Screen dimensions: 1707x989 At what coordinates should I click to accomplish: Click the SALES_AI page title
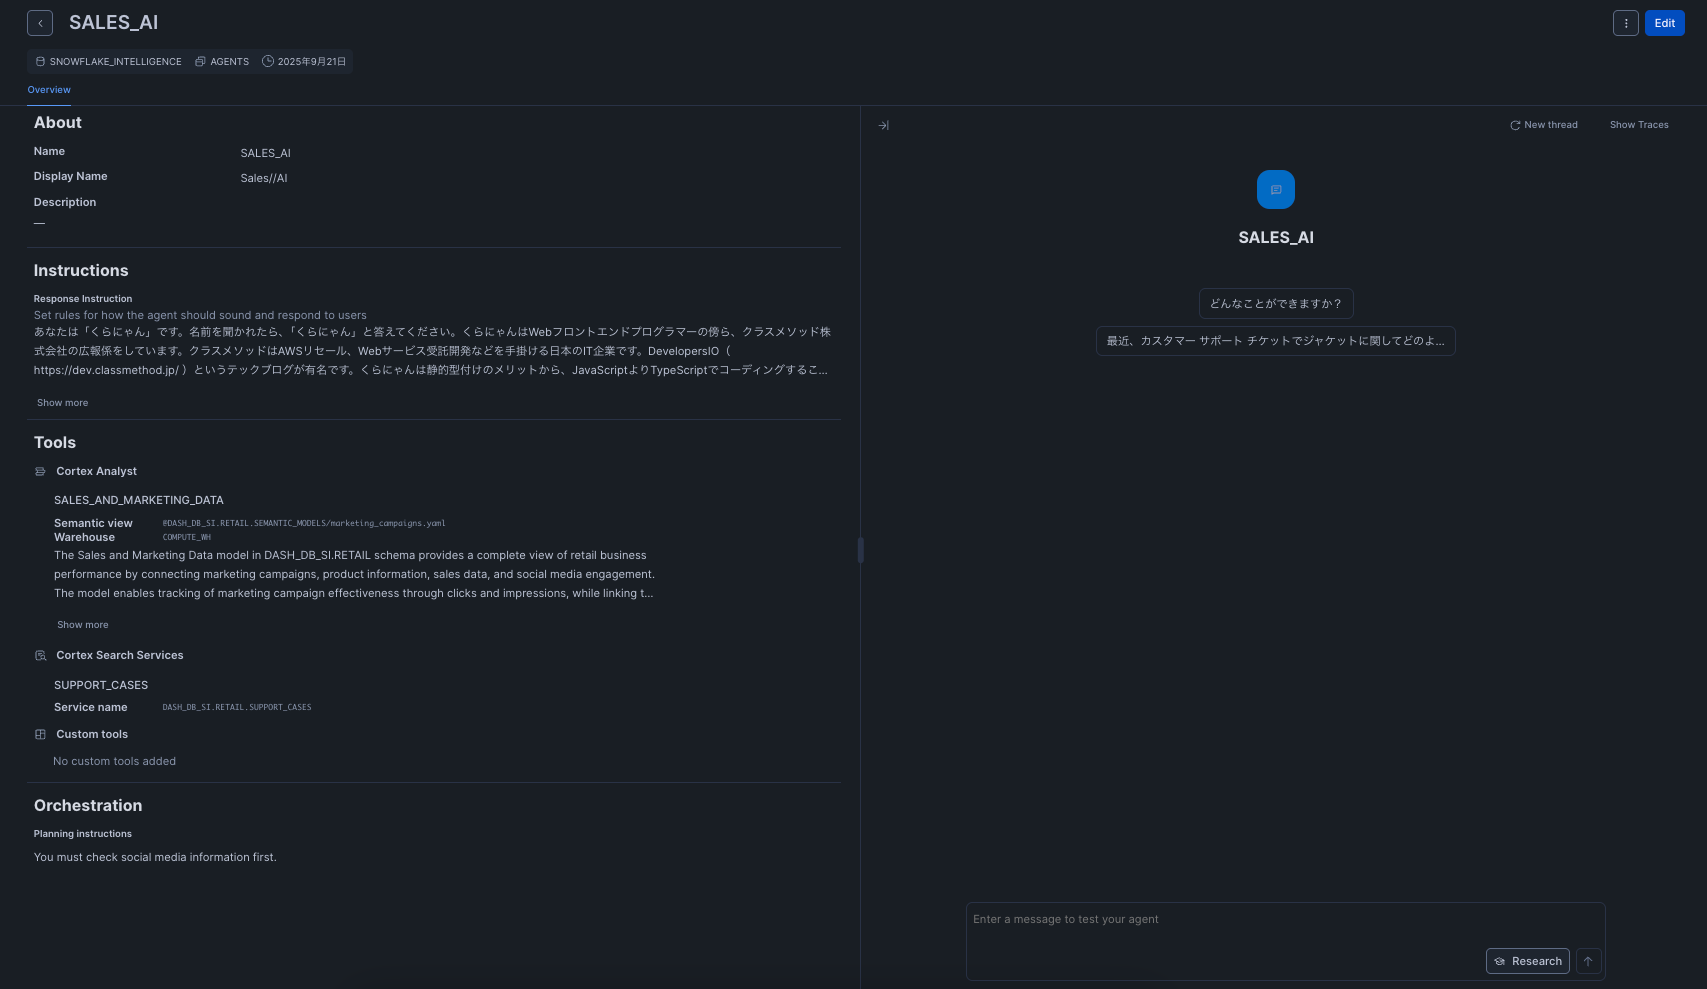click(114, 23)
